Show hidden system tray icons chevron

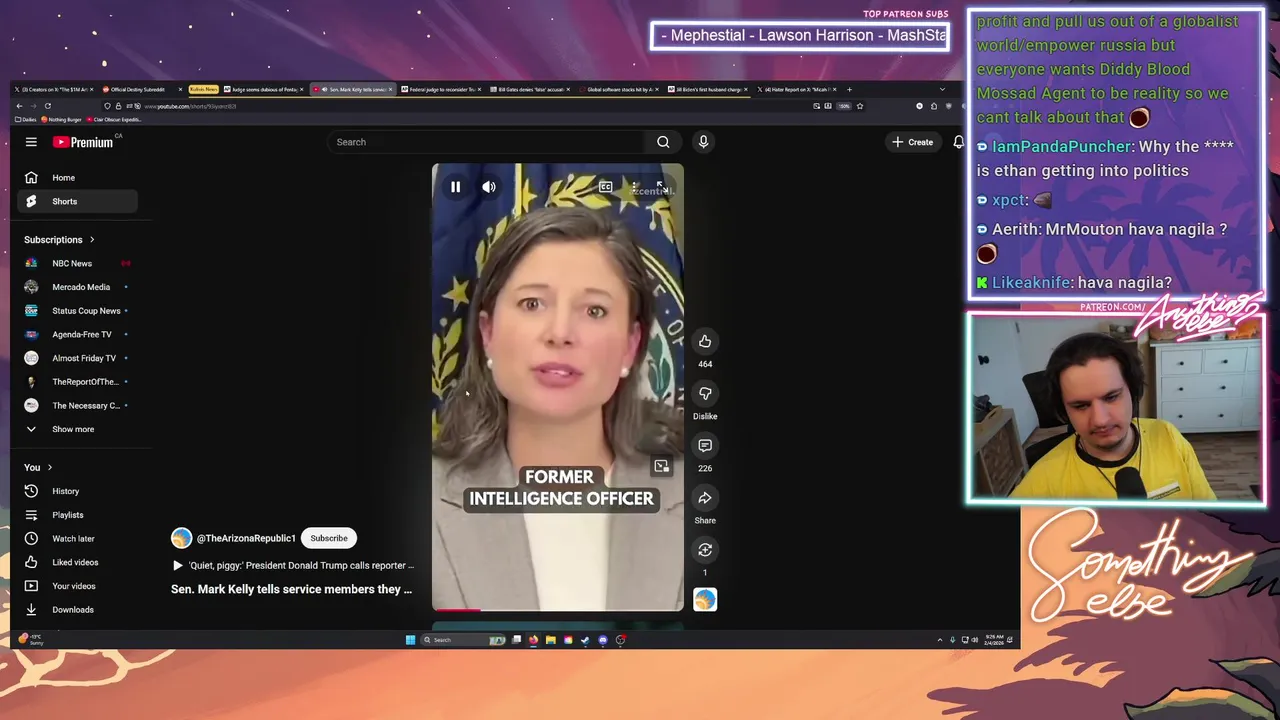click(x=939, y=640)
